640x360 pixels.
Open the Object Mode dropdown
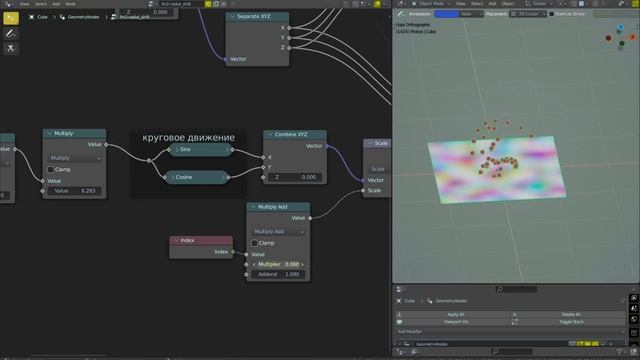[x=431, y=4]
